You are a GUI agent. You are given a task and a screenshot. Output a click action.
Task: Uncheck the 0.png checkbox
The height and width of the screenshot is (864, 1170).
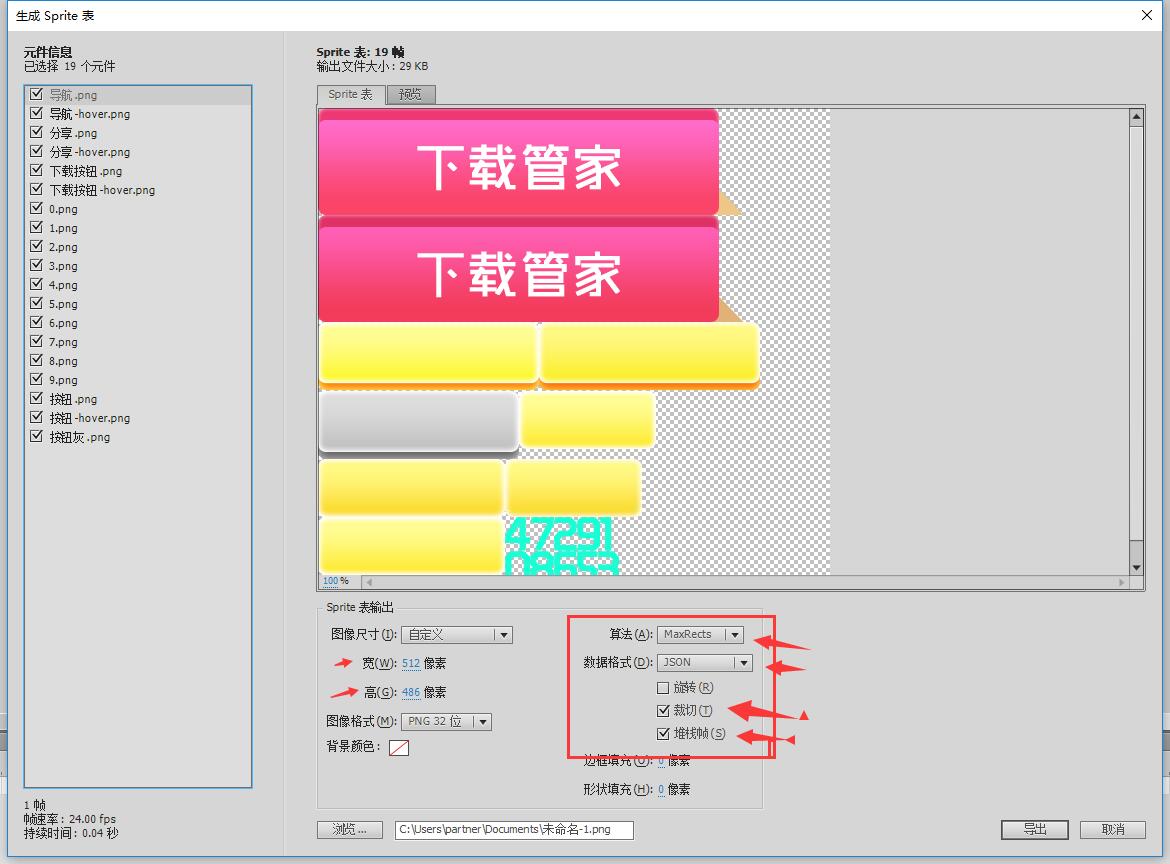pos(36,208)
